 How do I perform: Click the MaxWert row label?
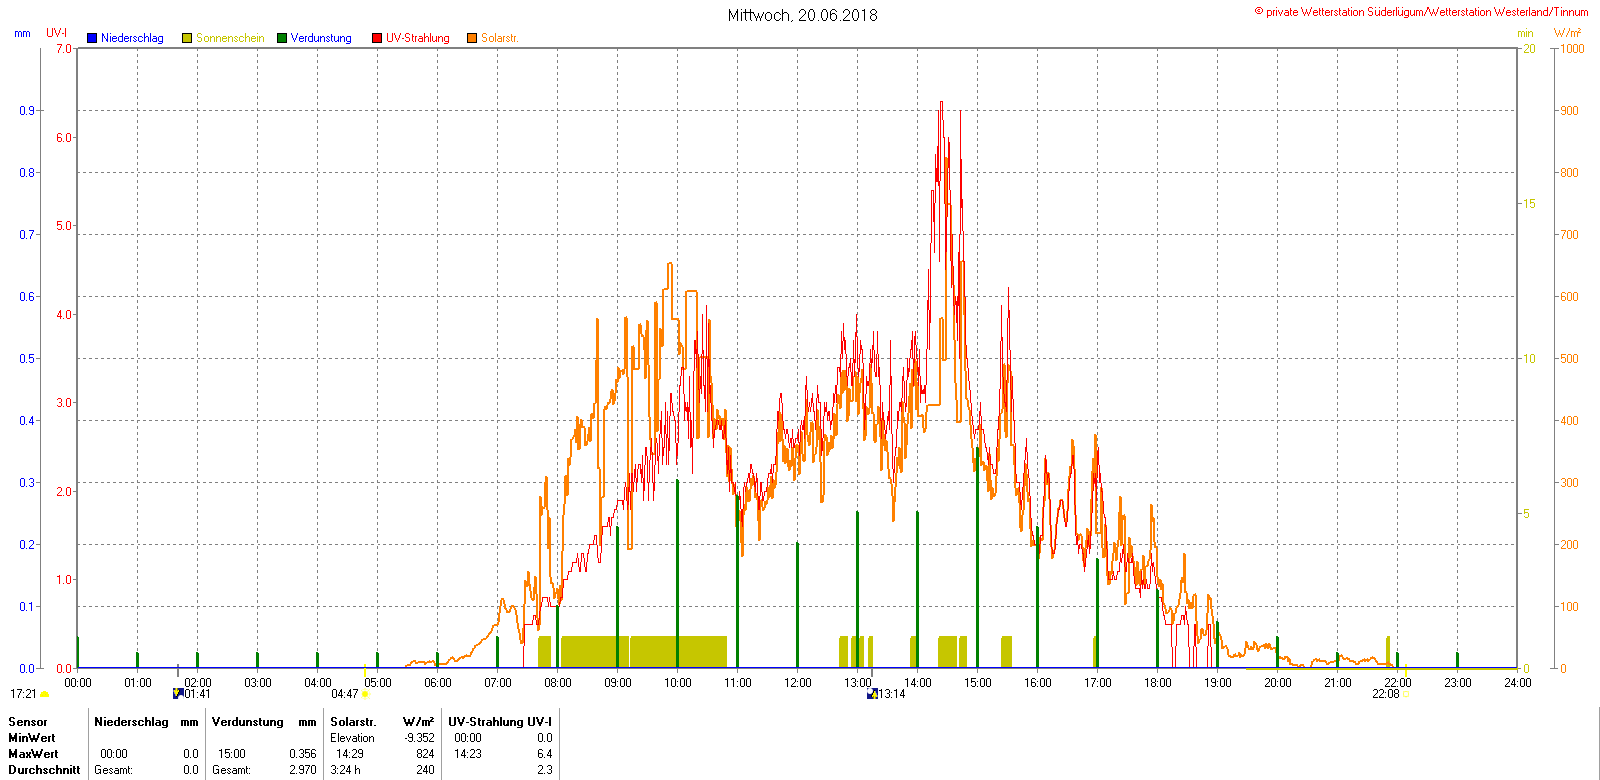point(33,754)
